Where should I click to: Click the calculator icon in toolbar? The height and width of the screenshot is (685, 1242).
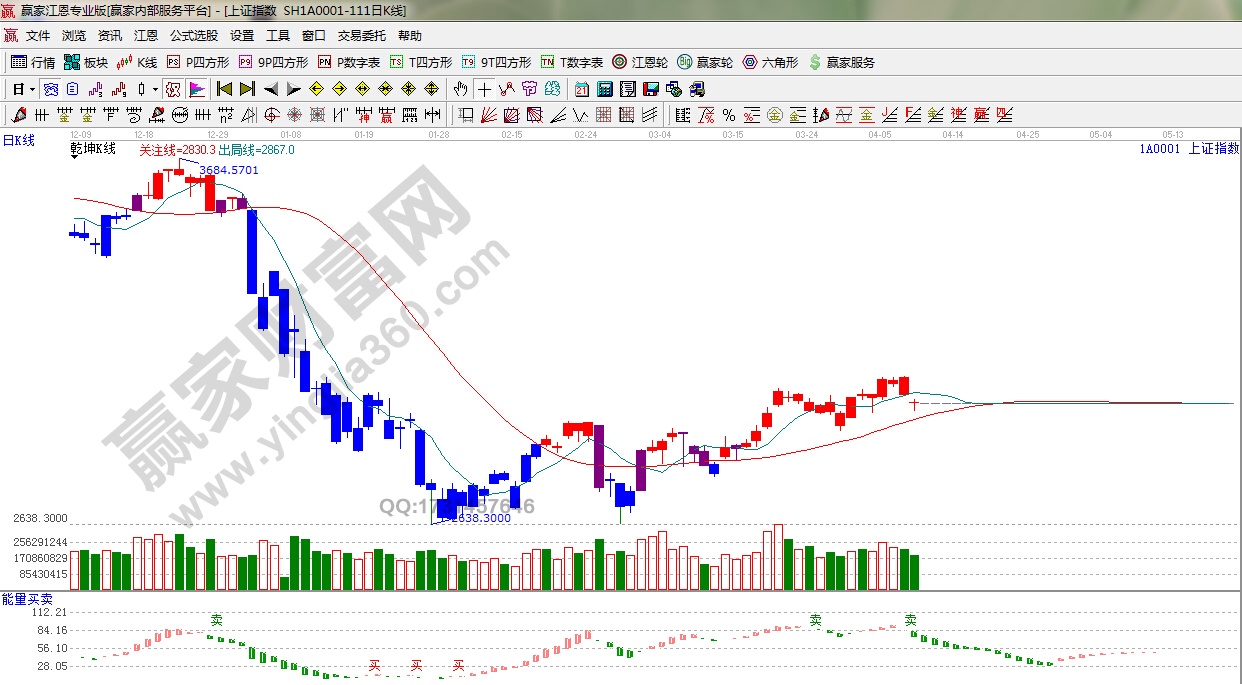point(604,89)
